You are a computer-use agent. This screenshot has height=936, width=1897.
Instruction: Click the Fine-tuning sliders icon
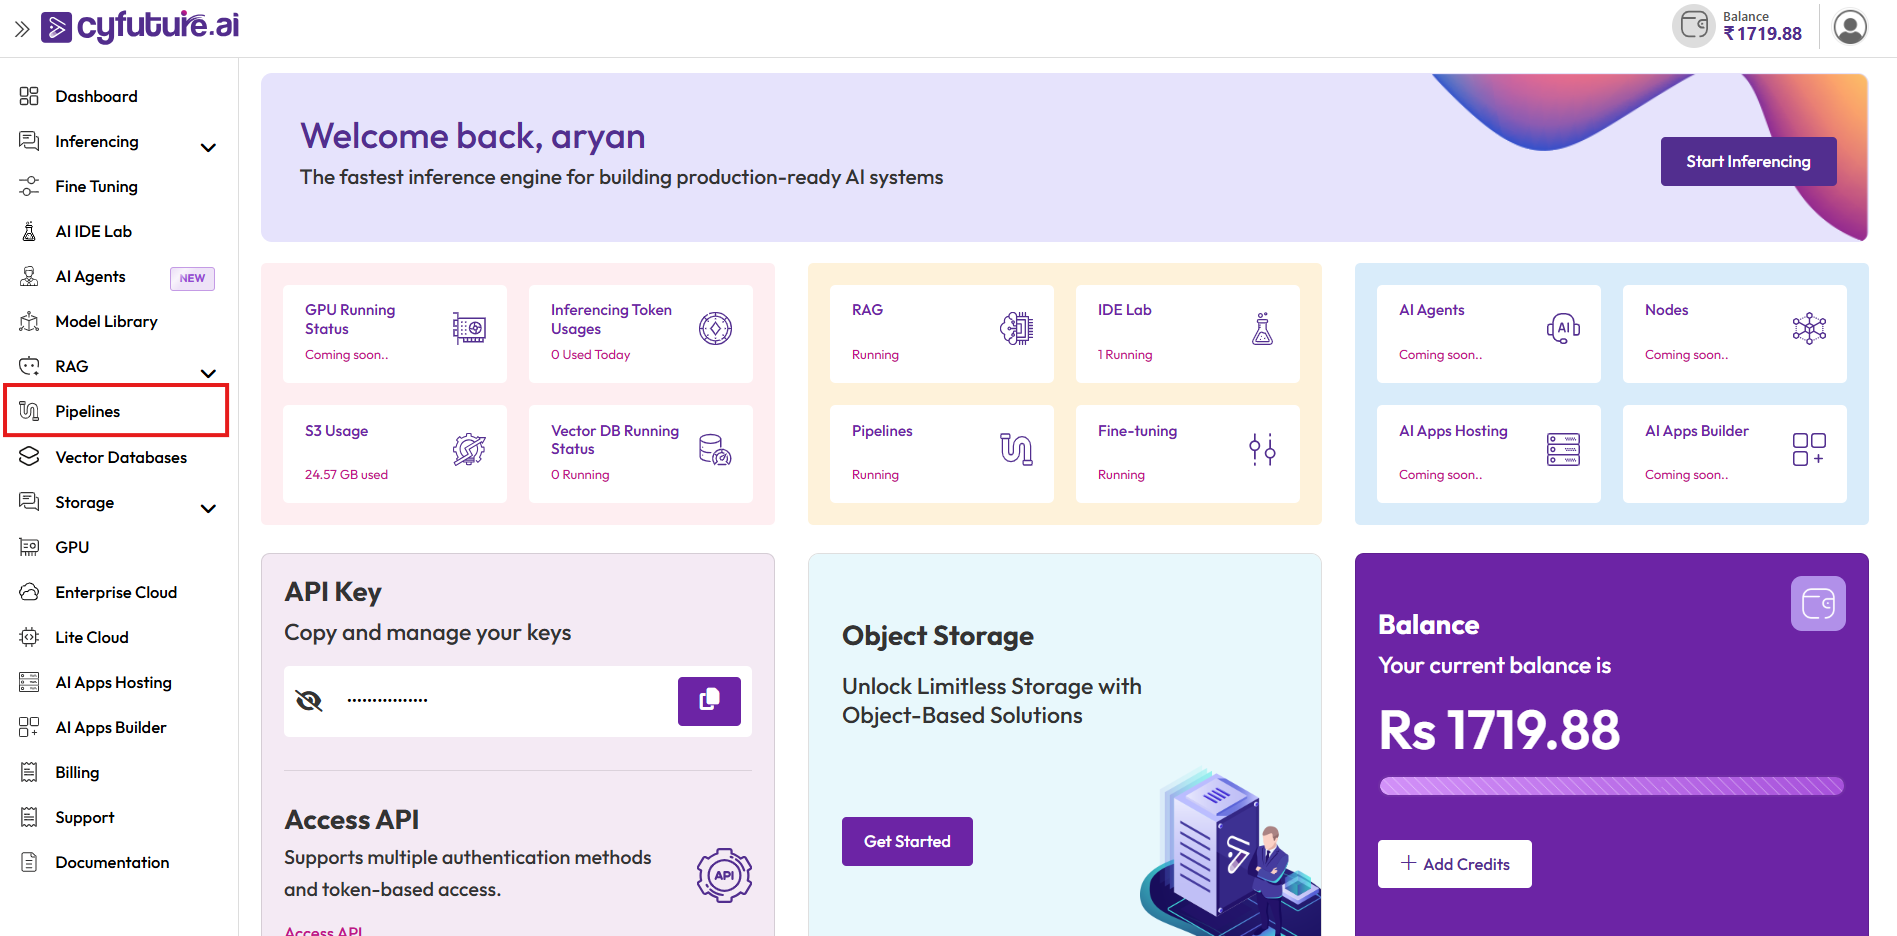1262,450
